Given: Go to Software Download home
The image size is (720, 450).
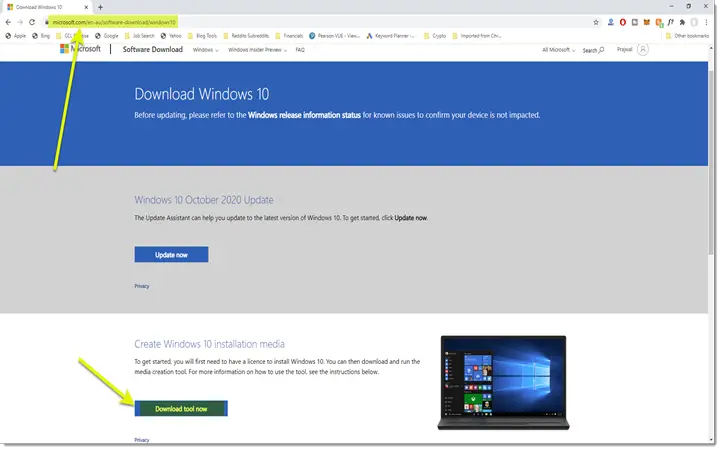Looking at the screenshot, I should (152, 49).
